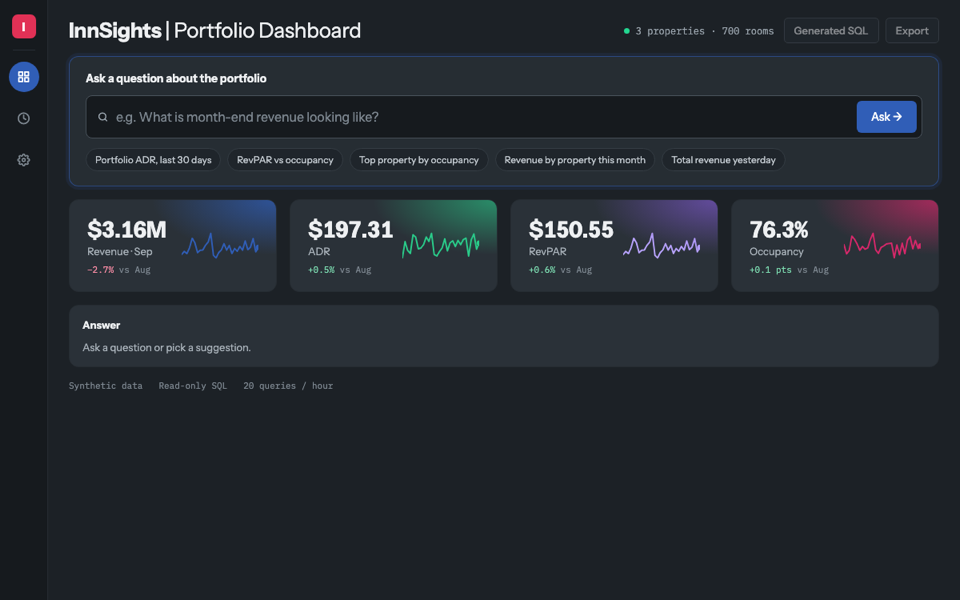Click the blue Revenue sparkline chart
Image resolution: width=960 pixels, height=600 pixels.
220,246
